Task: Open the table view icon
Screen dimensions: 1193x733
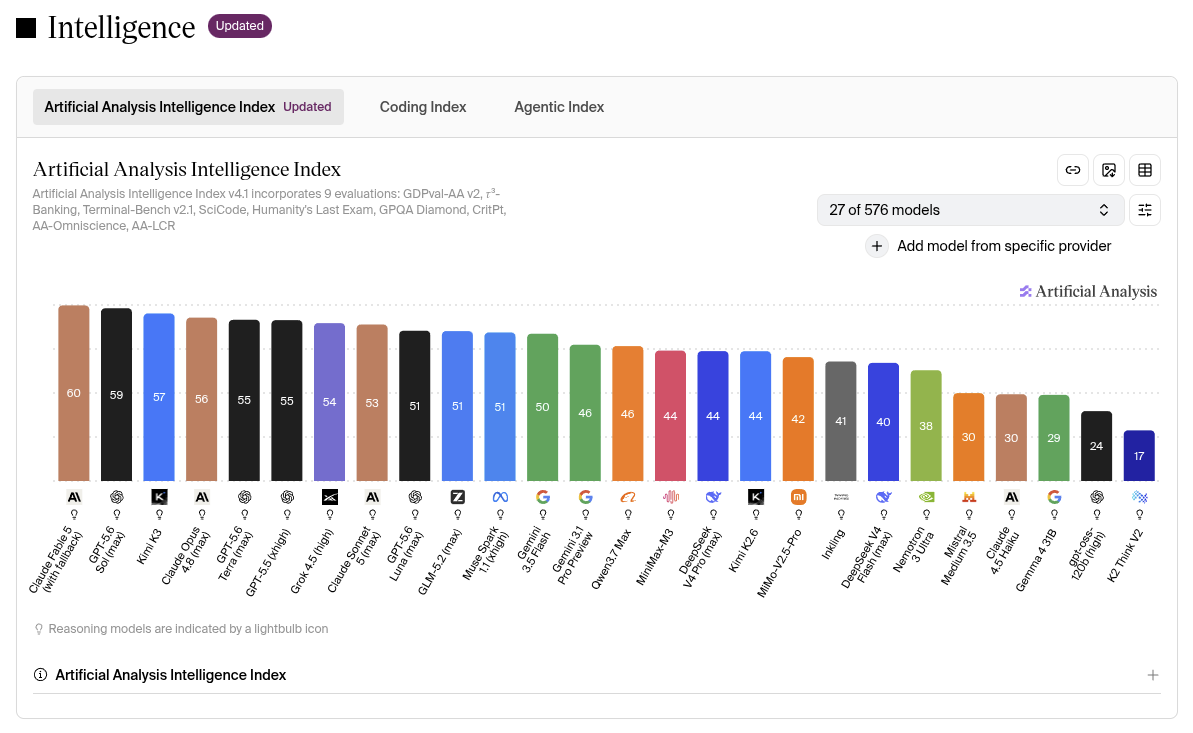Action: tap(1144, 170)
